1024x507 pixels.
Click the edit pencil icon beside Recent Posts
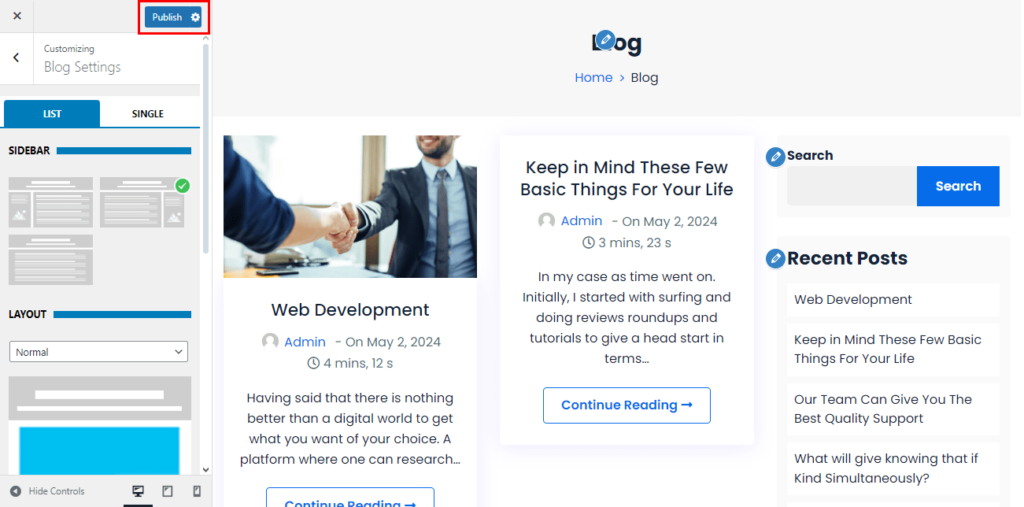click(x=775, y=259)
